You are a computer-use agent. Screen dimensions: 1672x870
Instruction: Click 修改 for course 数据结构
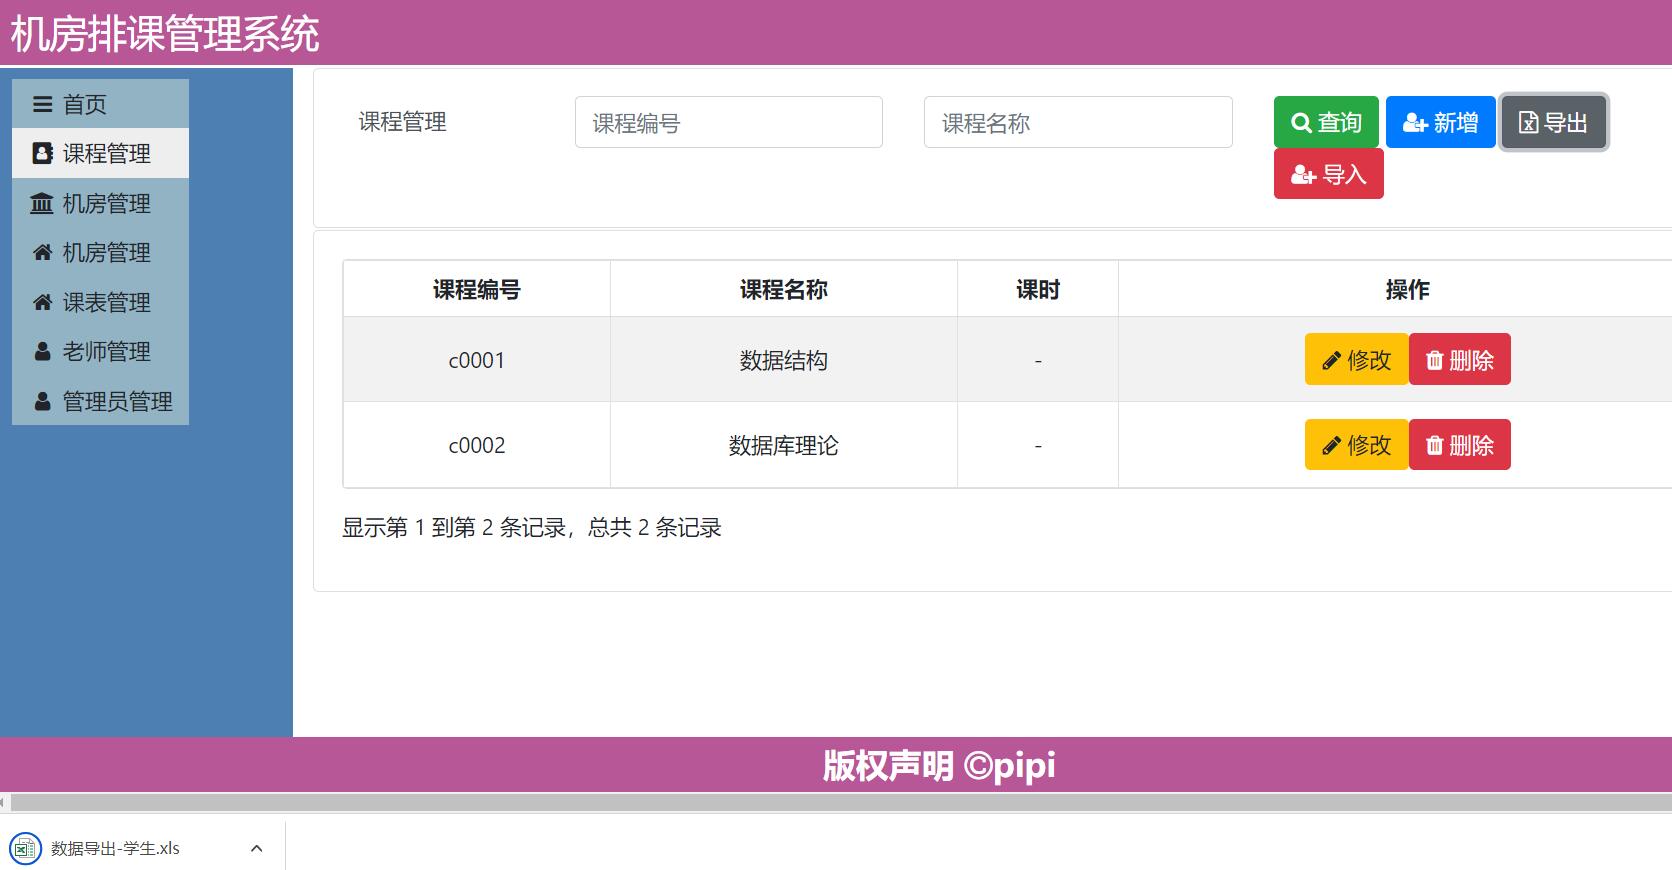coord(1356,359)
